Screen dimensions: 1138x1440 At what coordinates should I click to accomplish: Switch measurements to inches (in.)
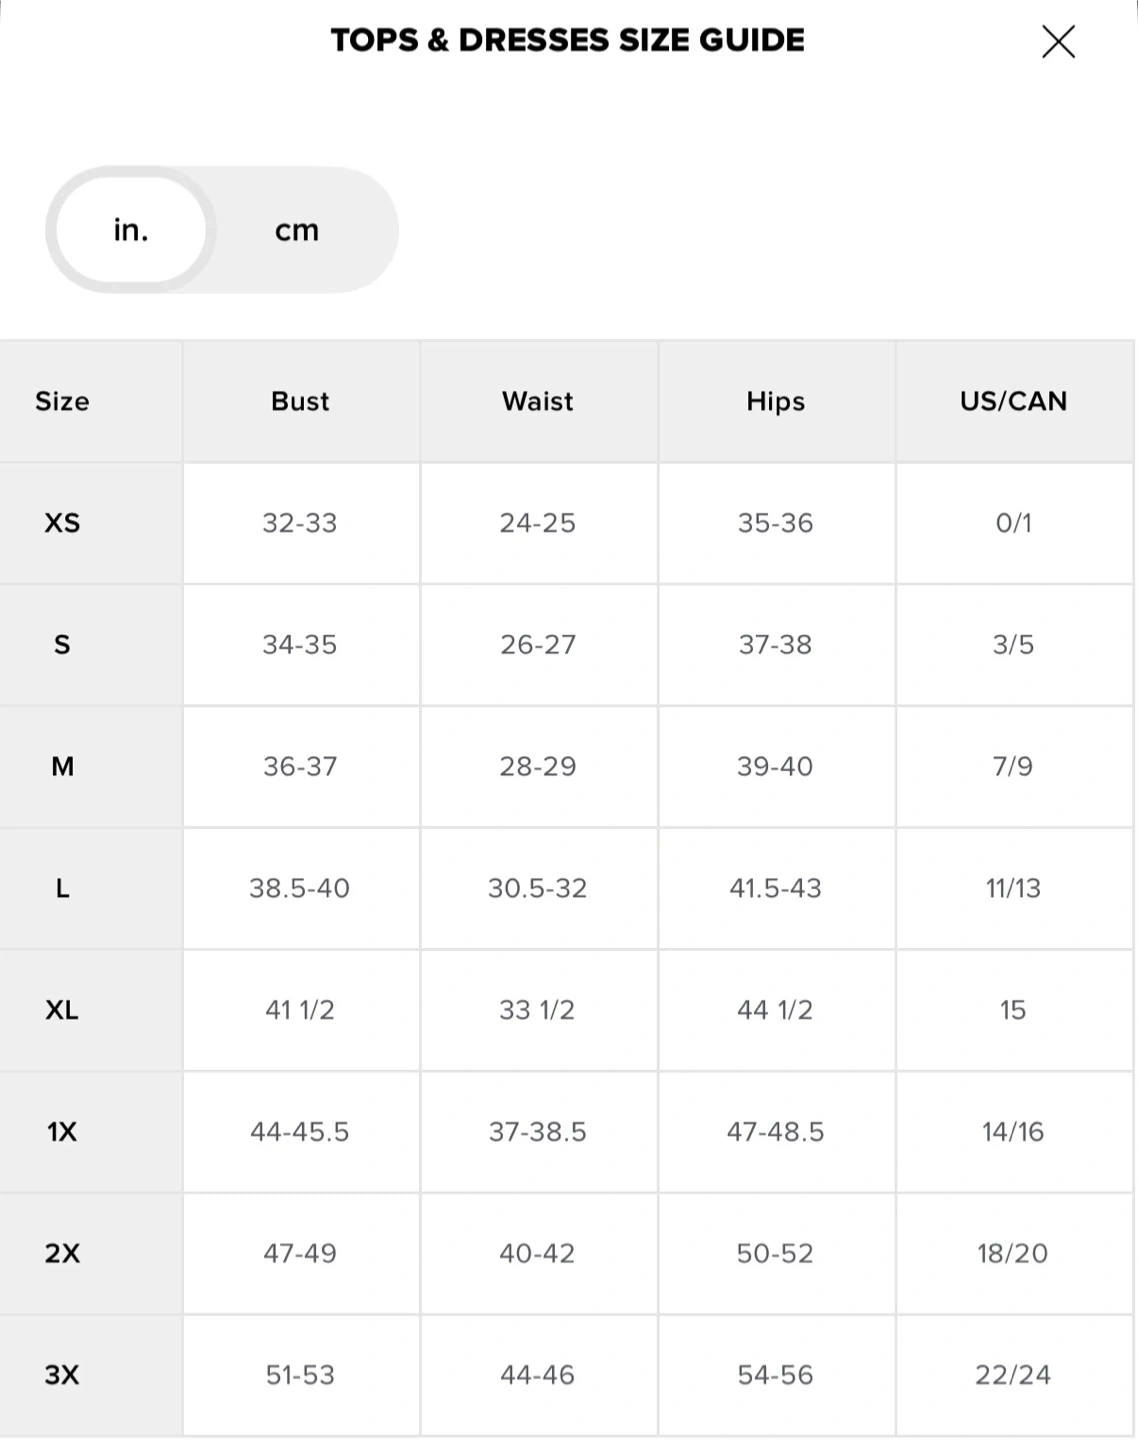coord(131,230)
